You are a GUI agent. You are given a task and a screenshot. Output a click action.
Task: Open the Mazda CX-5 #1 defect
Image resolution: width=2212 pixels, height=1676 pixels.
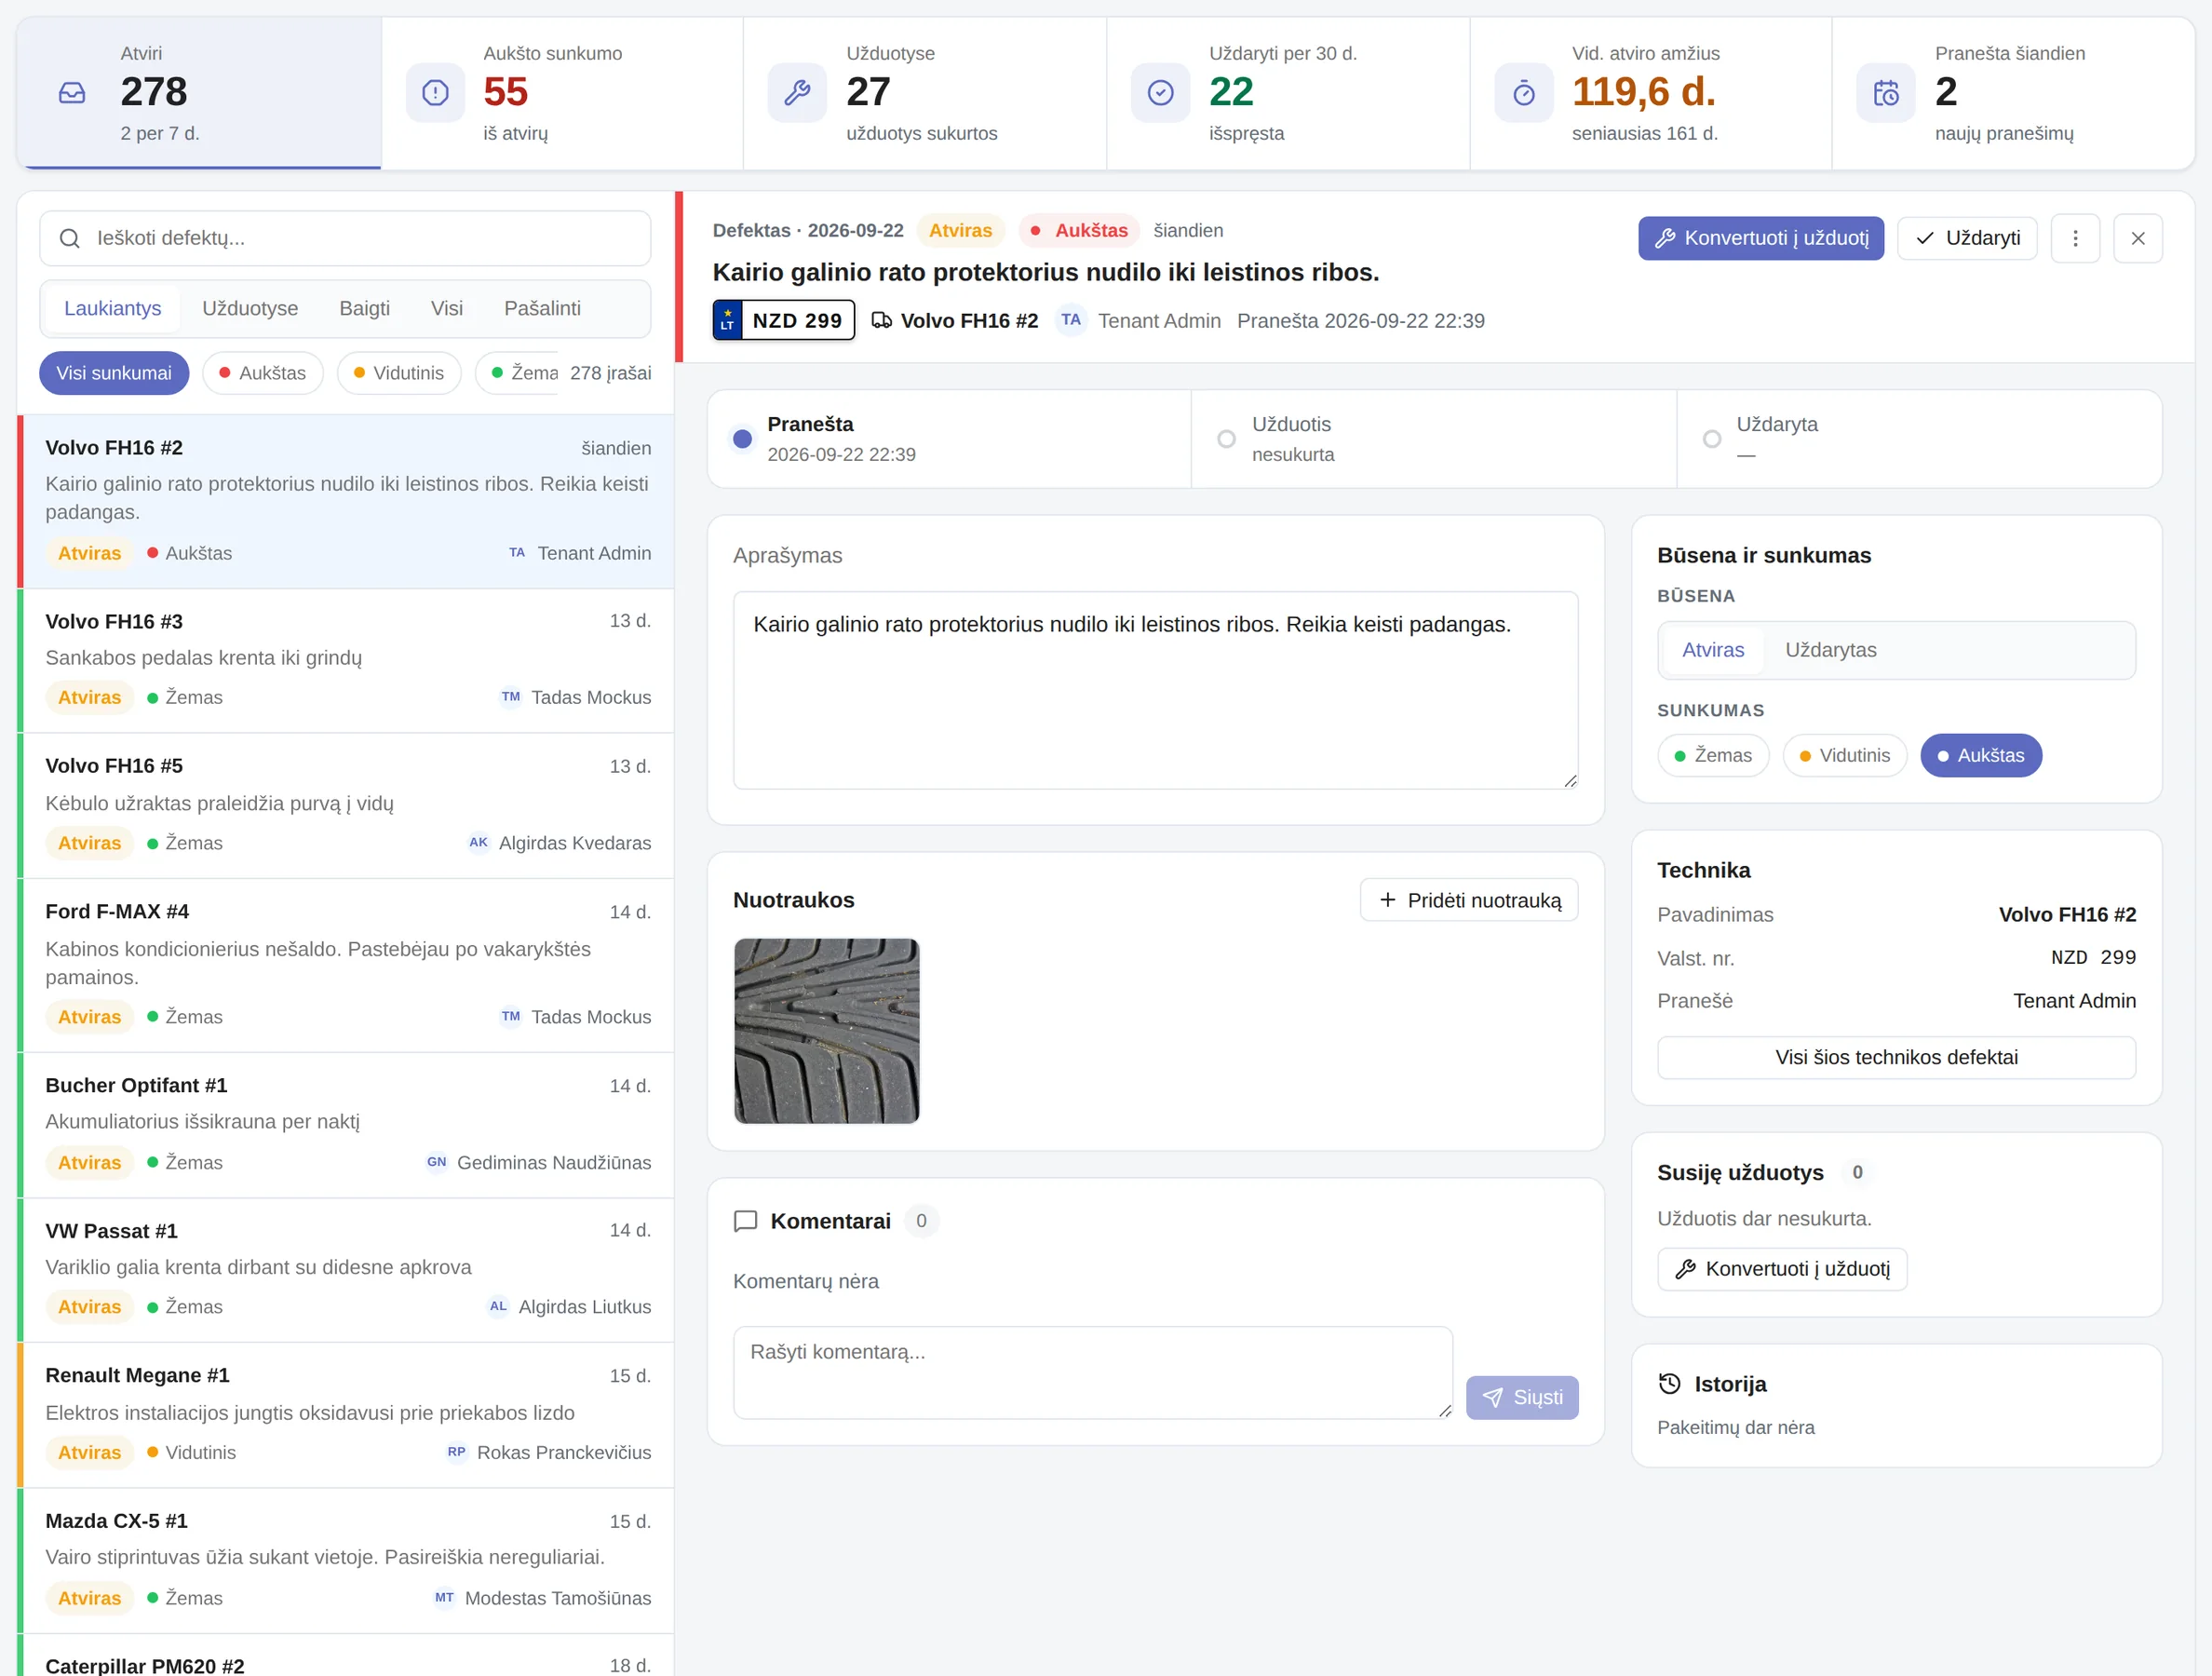tap(347, 1561)
